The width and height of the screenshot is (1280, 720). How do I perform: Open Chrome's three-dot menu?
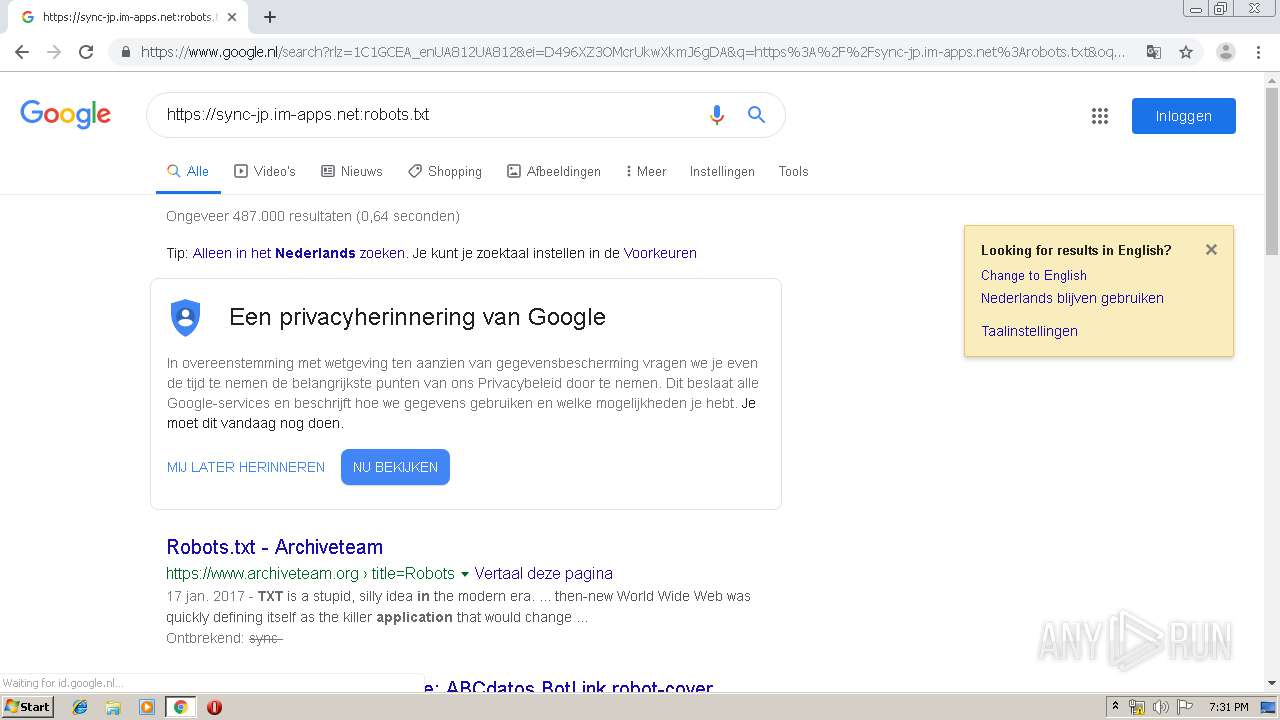(1258, 52)
